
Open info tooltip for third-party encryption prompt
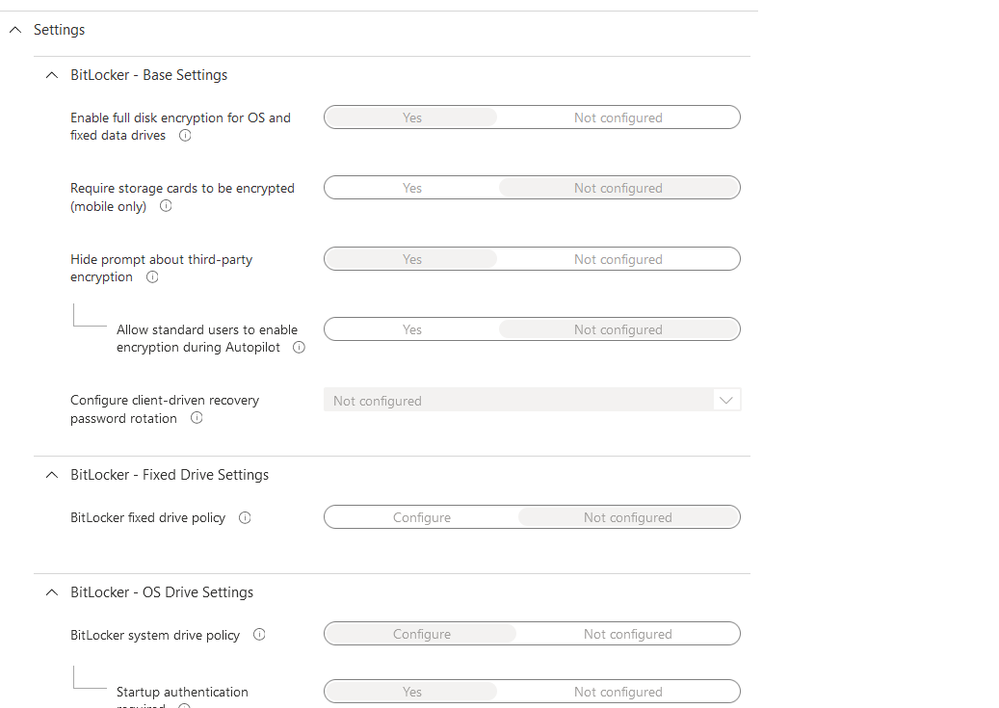[x=152, y=277]
